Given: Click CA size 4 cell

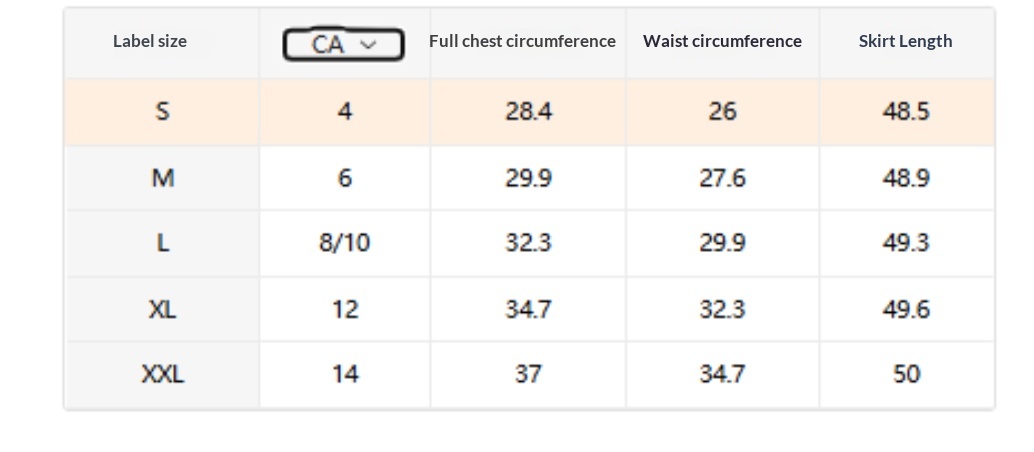Looking at the screenshot, I should point(344,111).
